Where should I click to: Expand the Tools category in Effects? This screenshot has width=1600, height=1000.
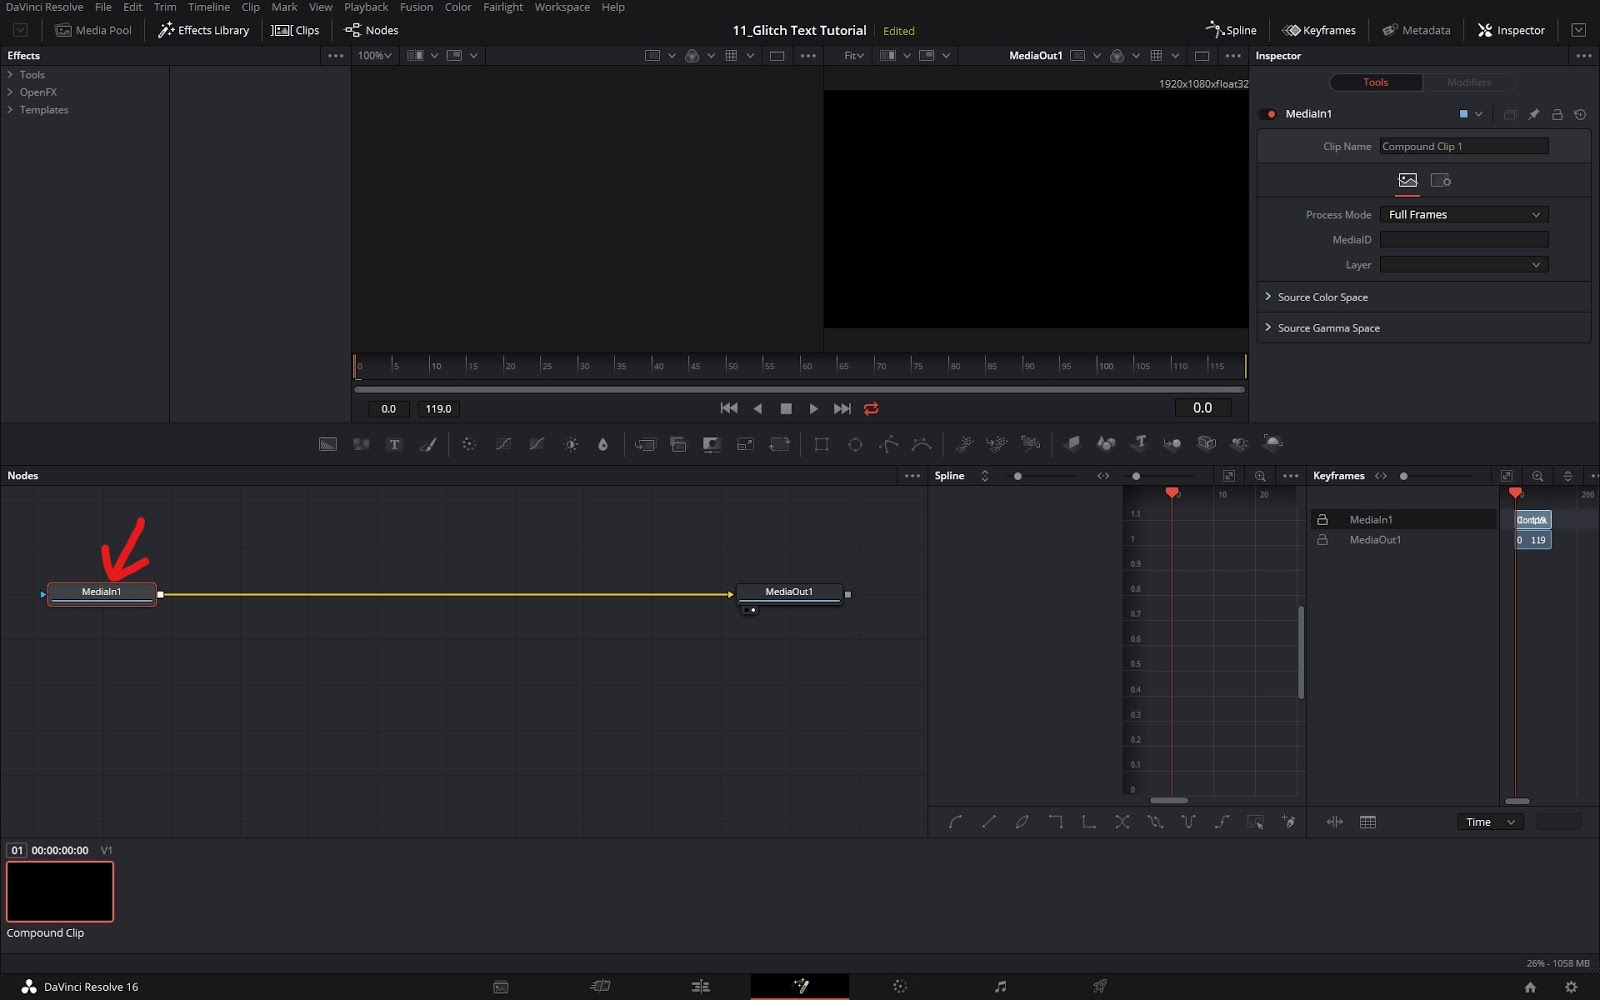coord(10,75)
